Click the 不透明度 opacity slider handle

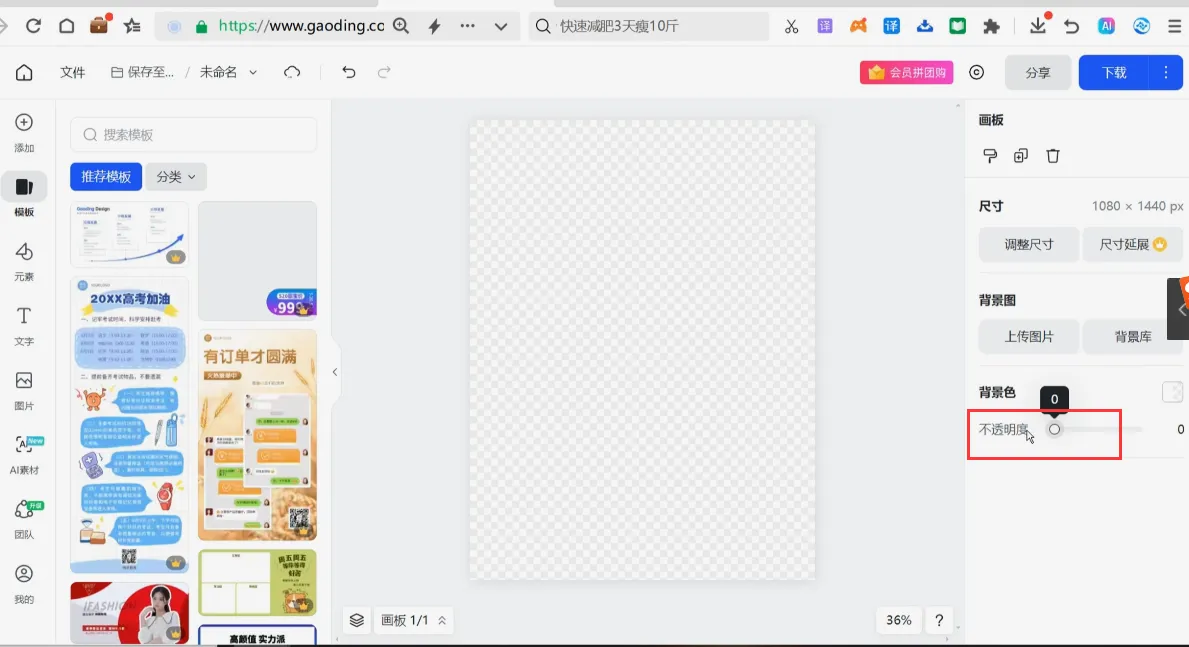pyautogui.click(x=1054, y=429)
